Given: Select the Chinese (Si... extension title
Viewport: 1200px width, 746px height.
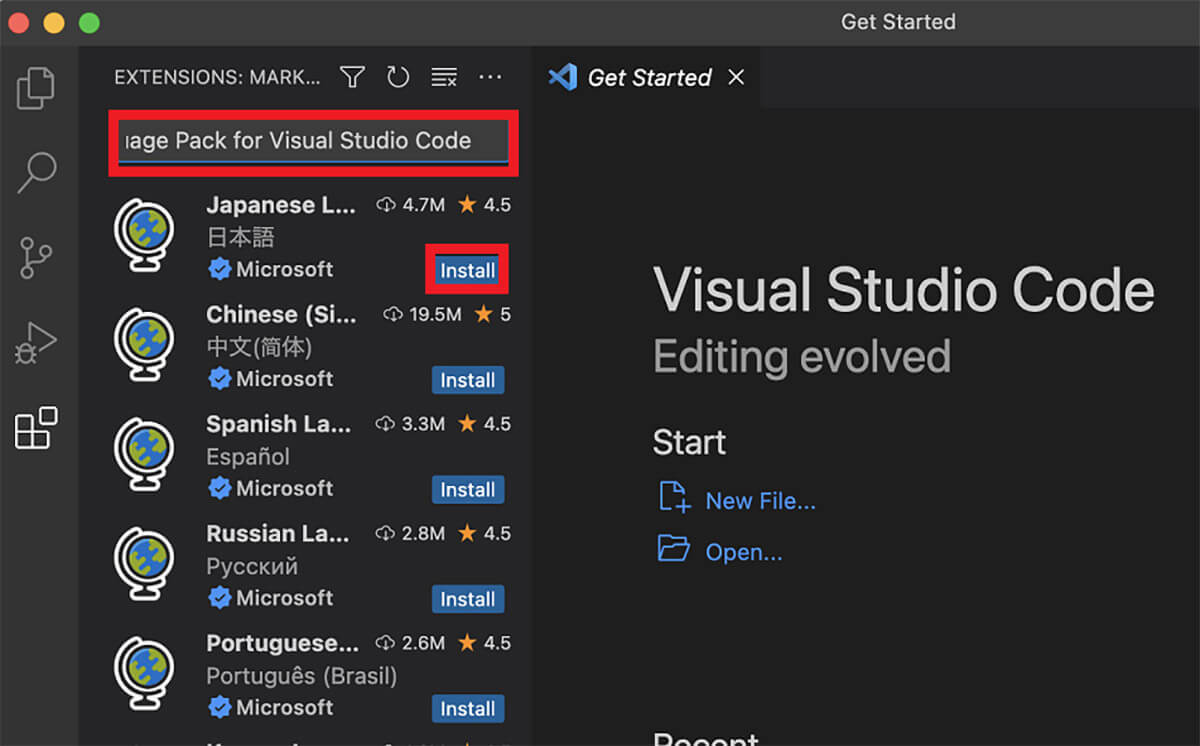Looking at the screenshot, I should [x=281, y=314].
